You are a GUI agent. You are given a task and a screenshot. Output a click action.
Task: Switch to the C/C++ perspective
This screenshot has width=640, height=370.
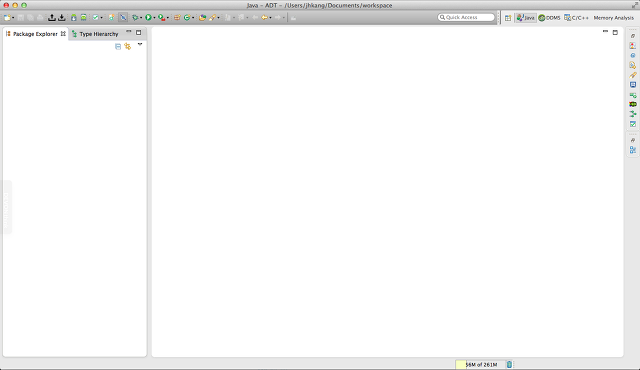click(576, 18)
